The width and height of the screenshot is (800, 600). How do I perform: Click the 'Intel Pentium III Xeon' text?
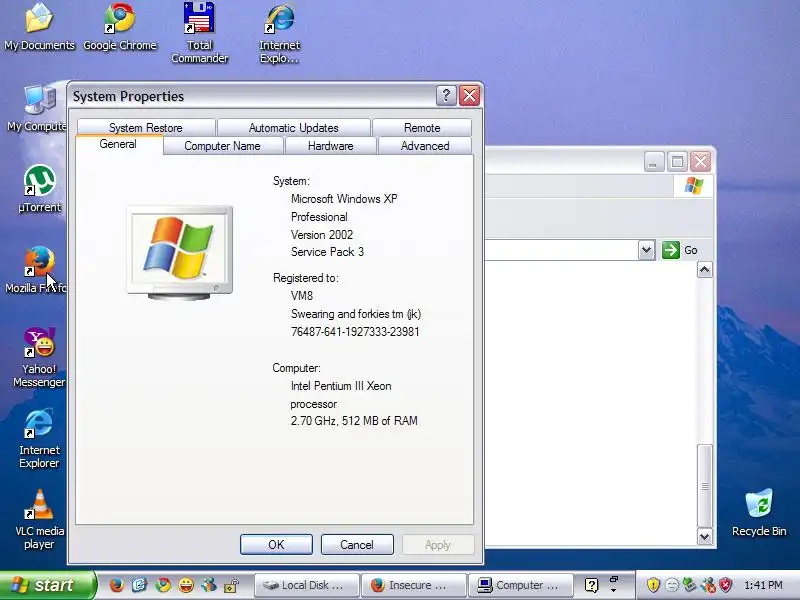(341, 386)
